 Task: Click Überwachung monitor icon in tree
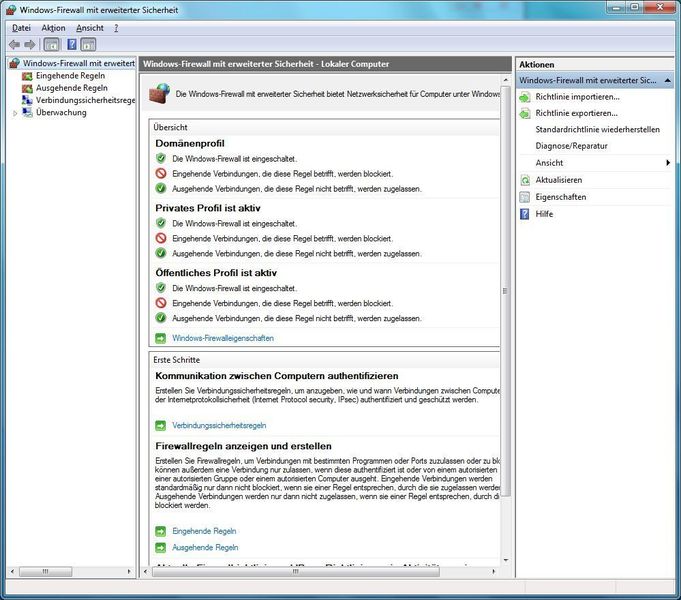point(27,113)
